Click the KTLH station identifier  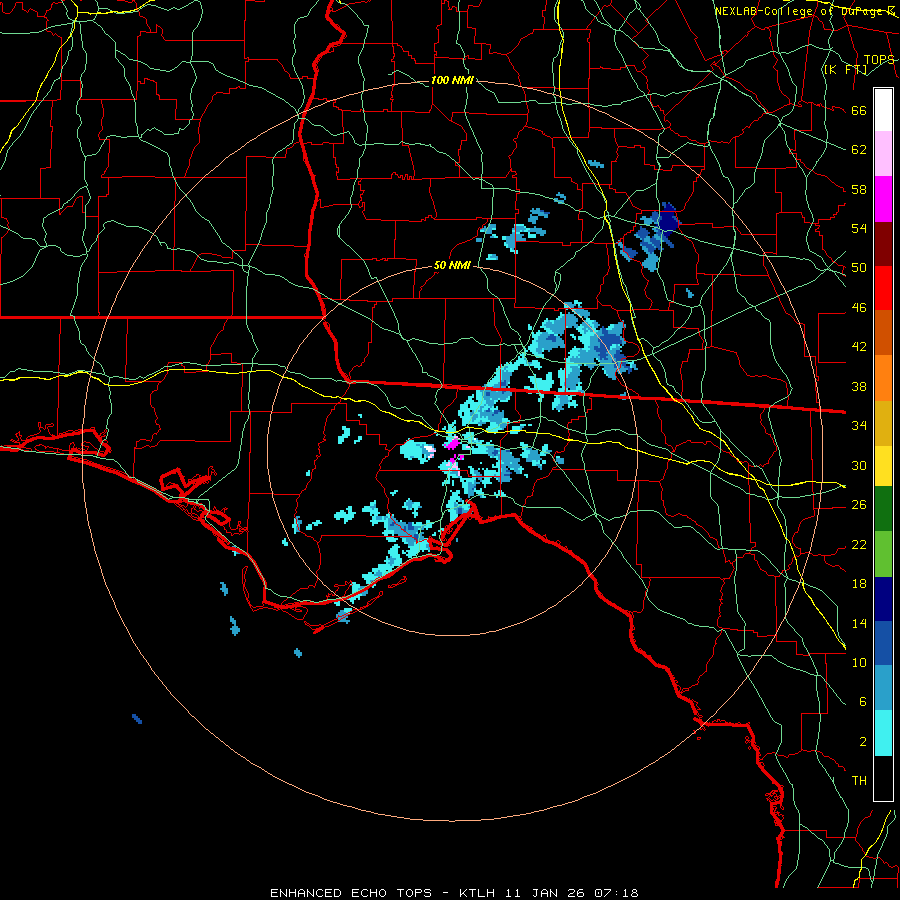479,893
